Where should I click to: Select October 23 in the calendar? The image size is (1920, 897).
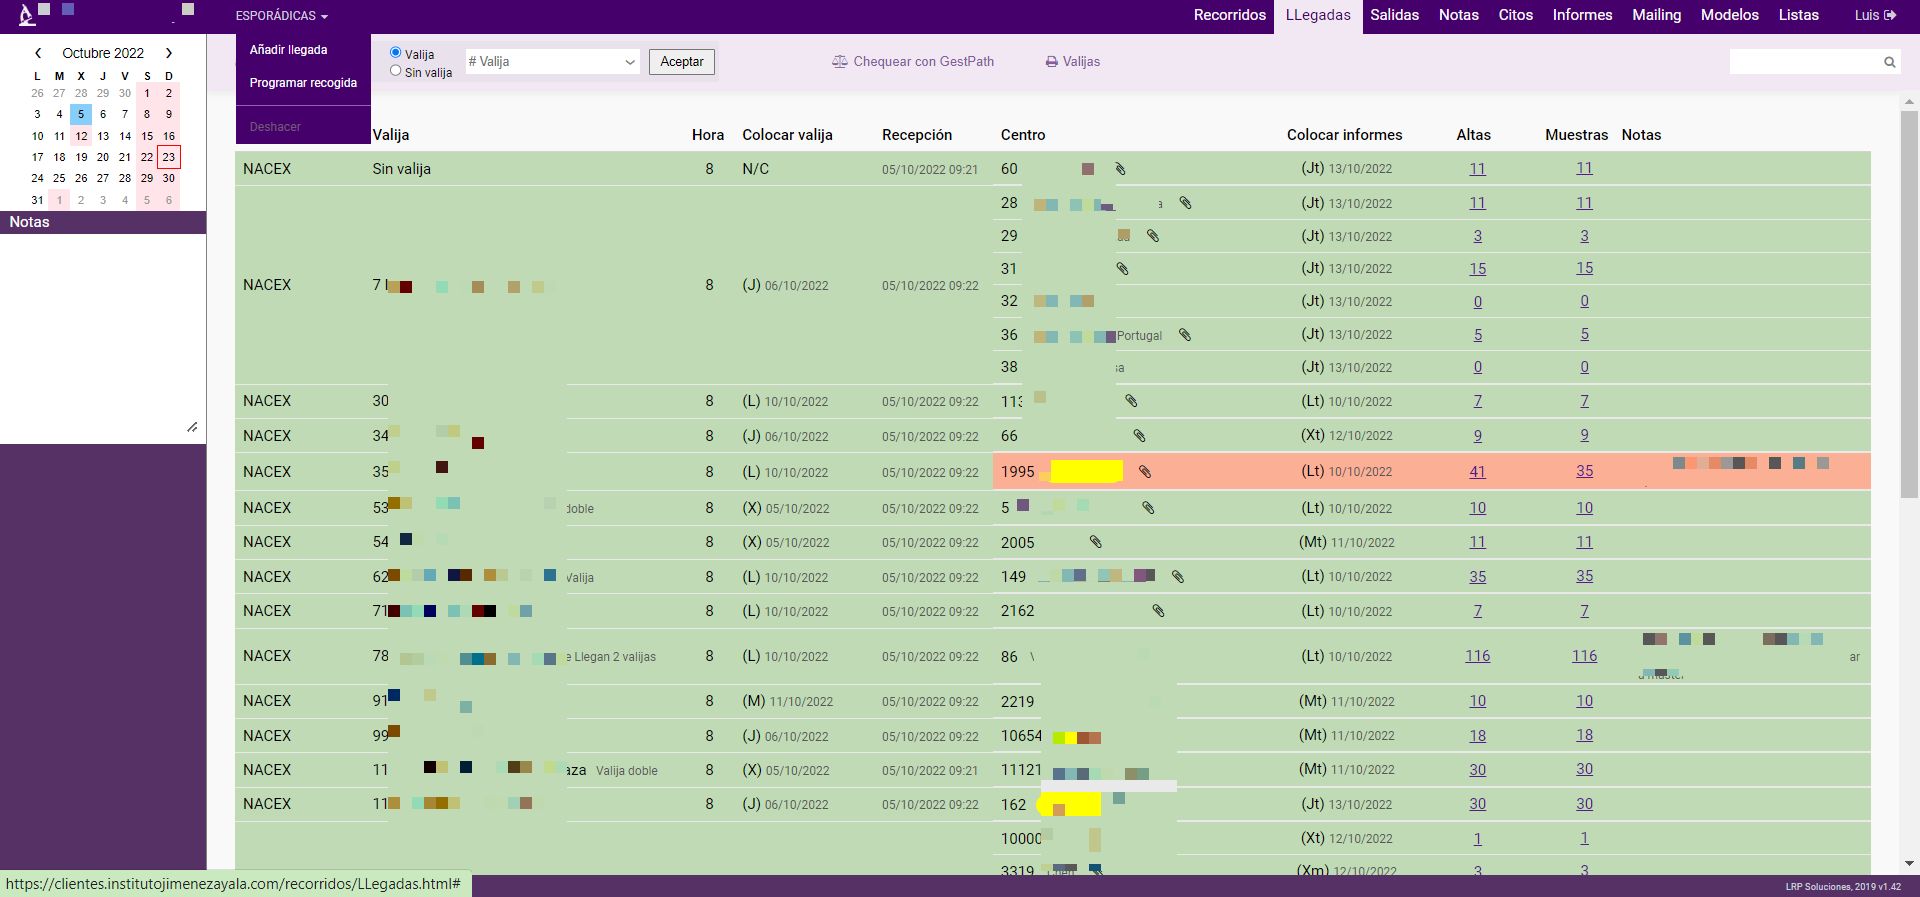click(169, 157)
